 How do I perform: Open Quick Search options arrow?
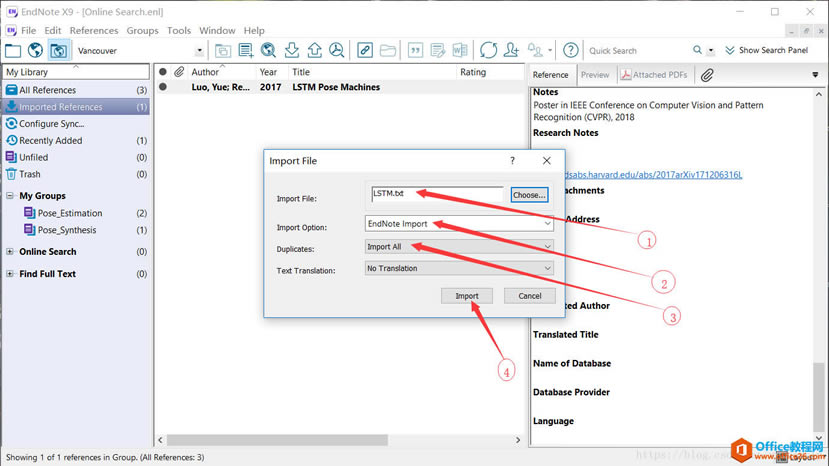[x=711, y=51]
